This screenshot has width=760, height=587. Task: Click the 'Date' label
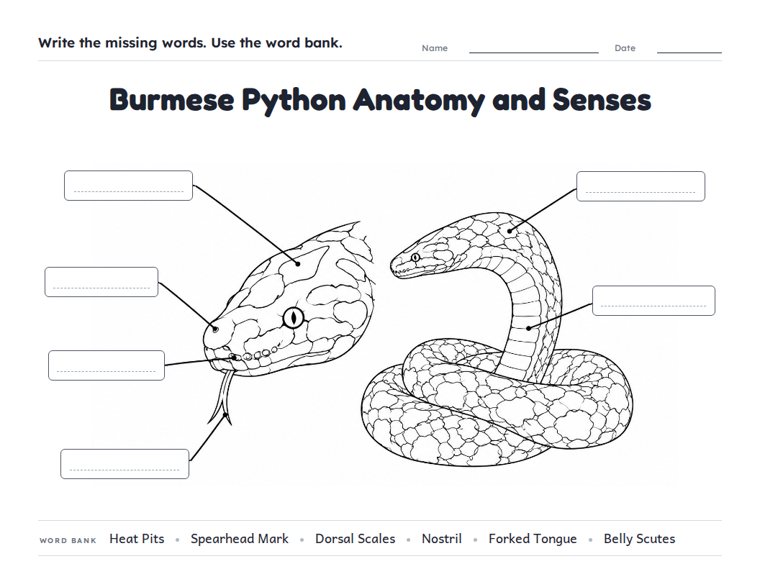point(625,48)
